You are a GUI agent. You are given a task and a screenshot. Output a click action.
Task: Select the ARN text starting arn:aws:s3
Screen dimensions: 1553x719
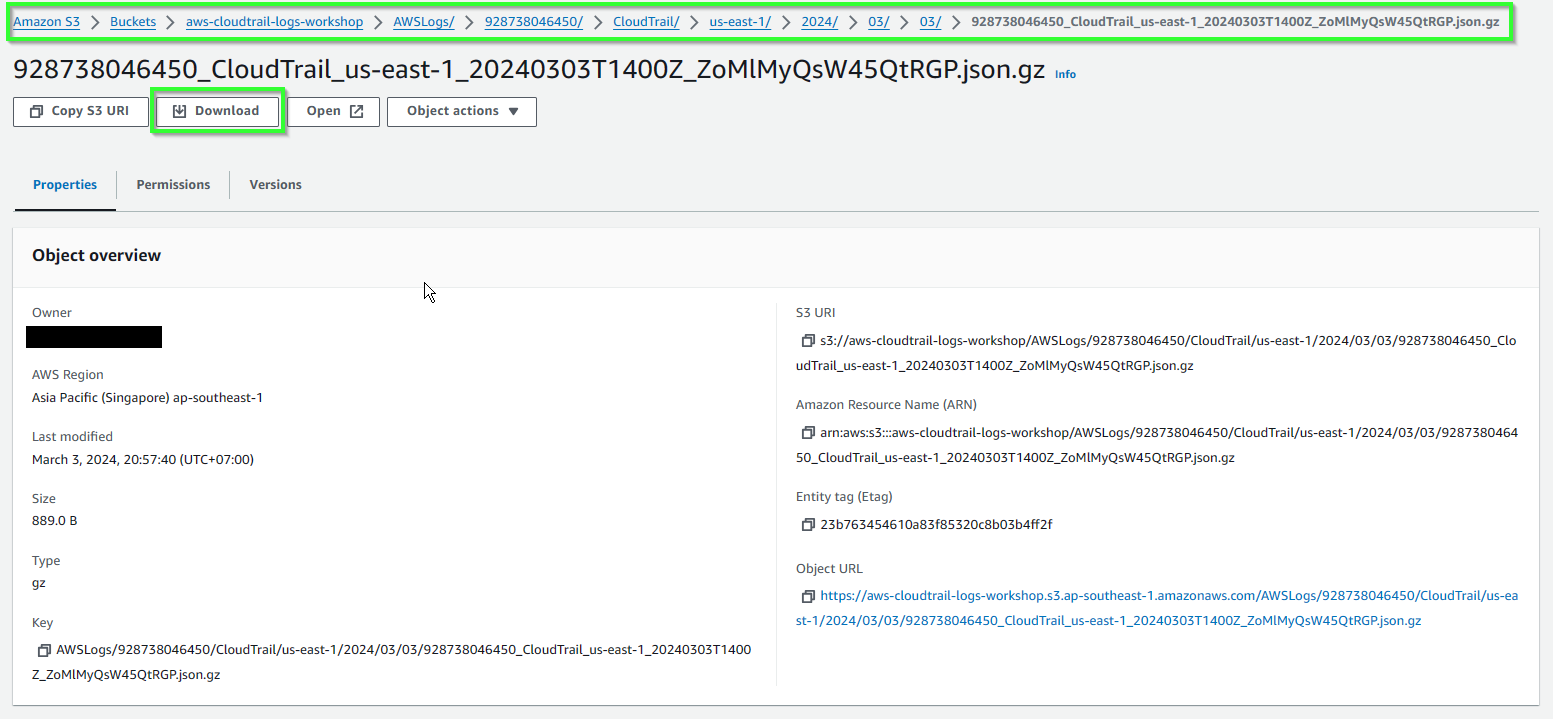pos(1157,445)
